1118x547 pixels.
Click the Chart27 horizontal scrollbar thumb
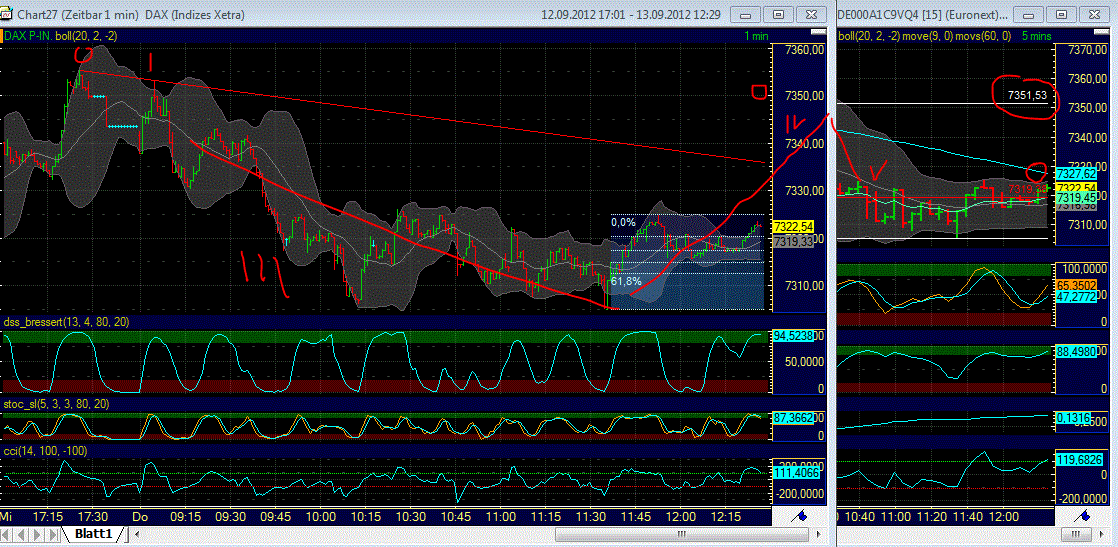(x=682, y=533)
